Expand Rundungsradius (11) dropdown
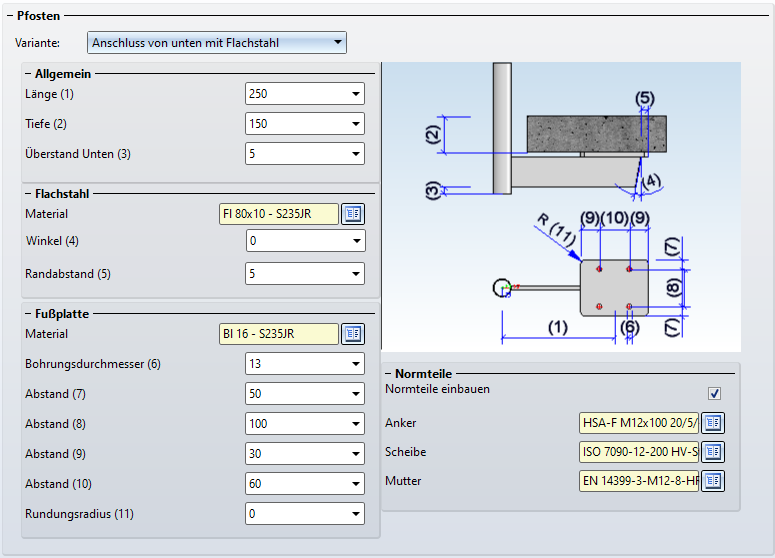The height and width of the screenshot is (558, 775). [356, 515]
